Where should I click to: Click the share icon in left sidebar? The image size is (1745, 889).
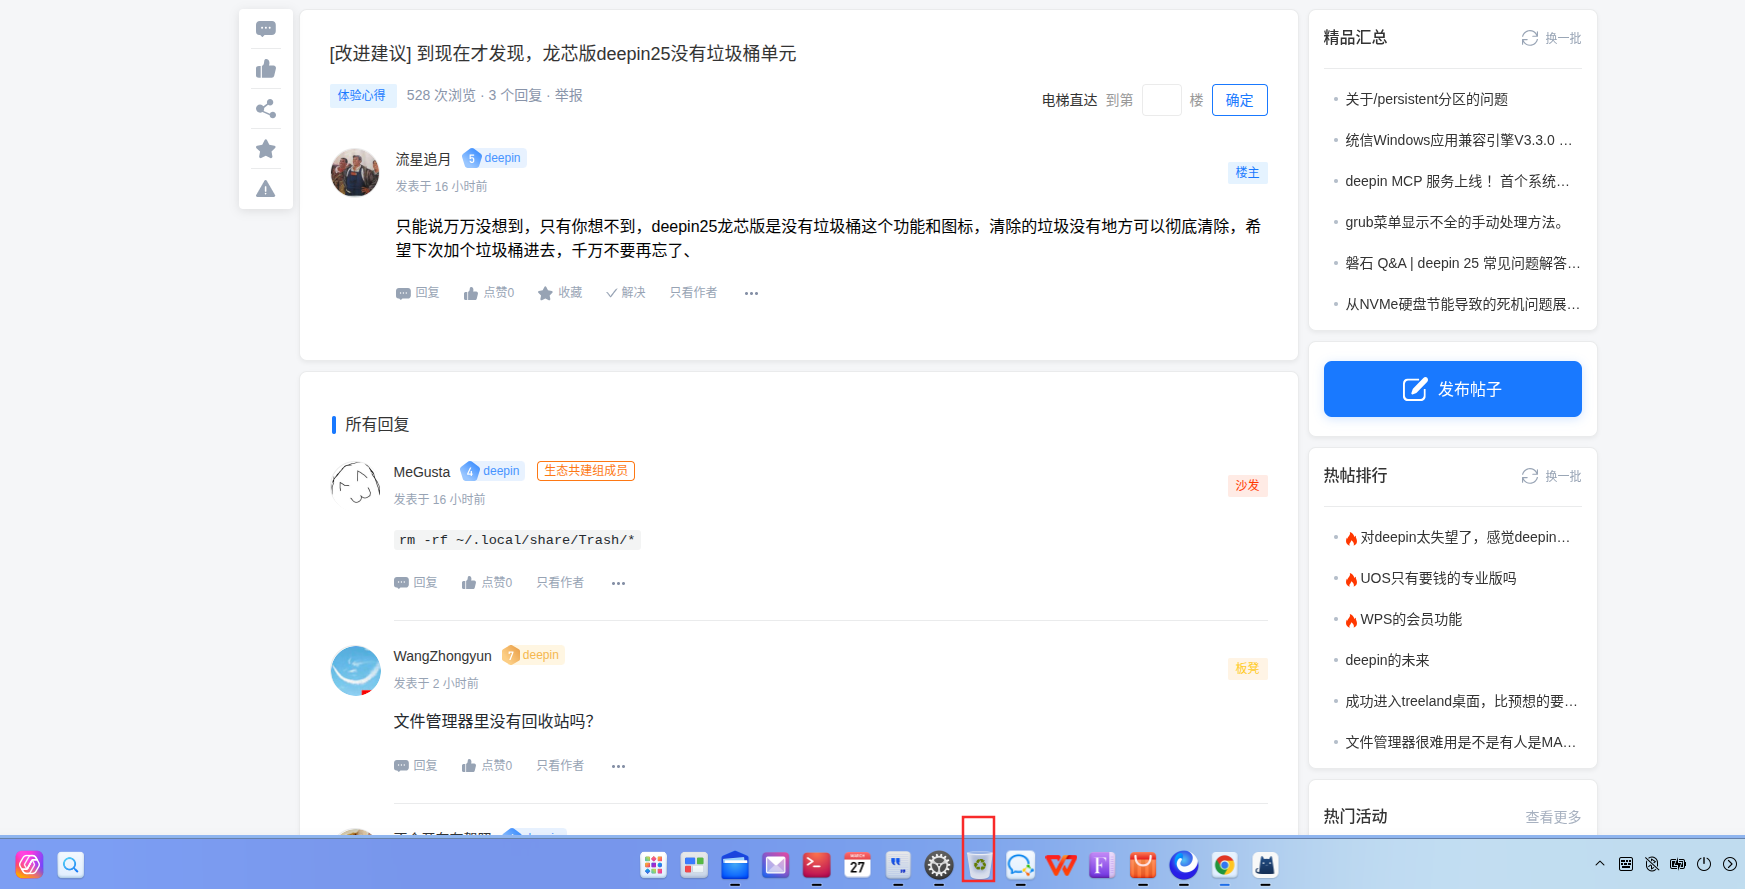266,109
